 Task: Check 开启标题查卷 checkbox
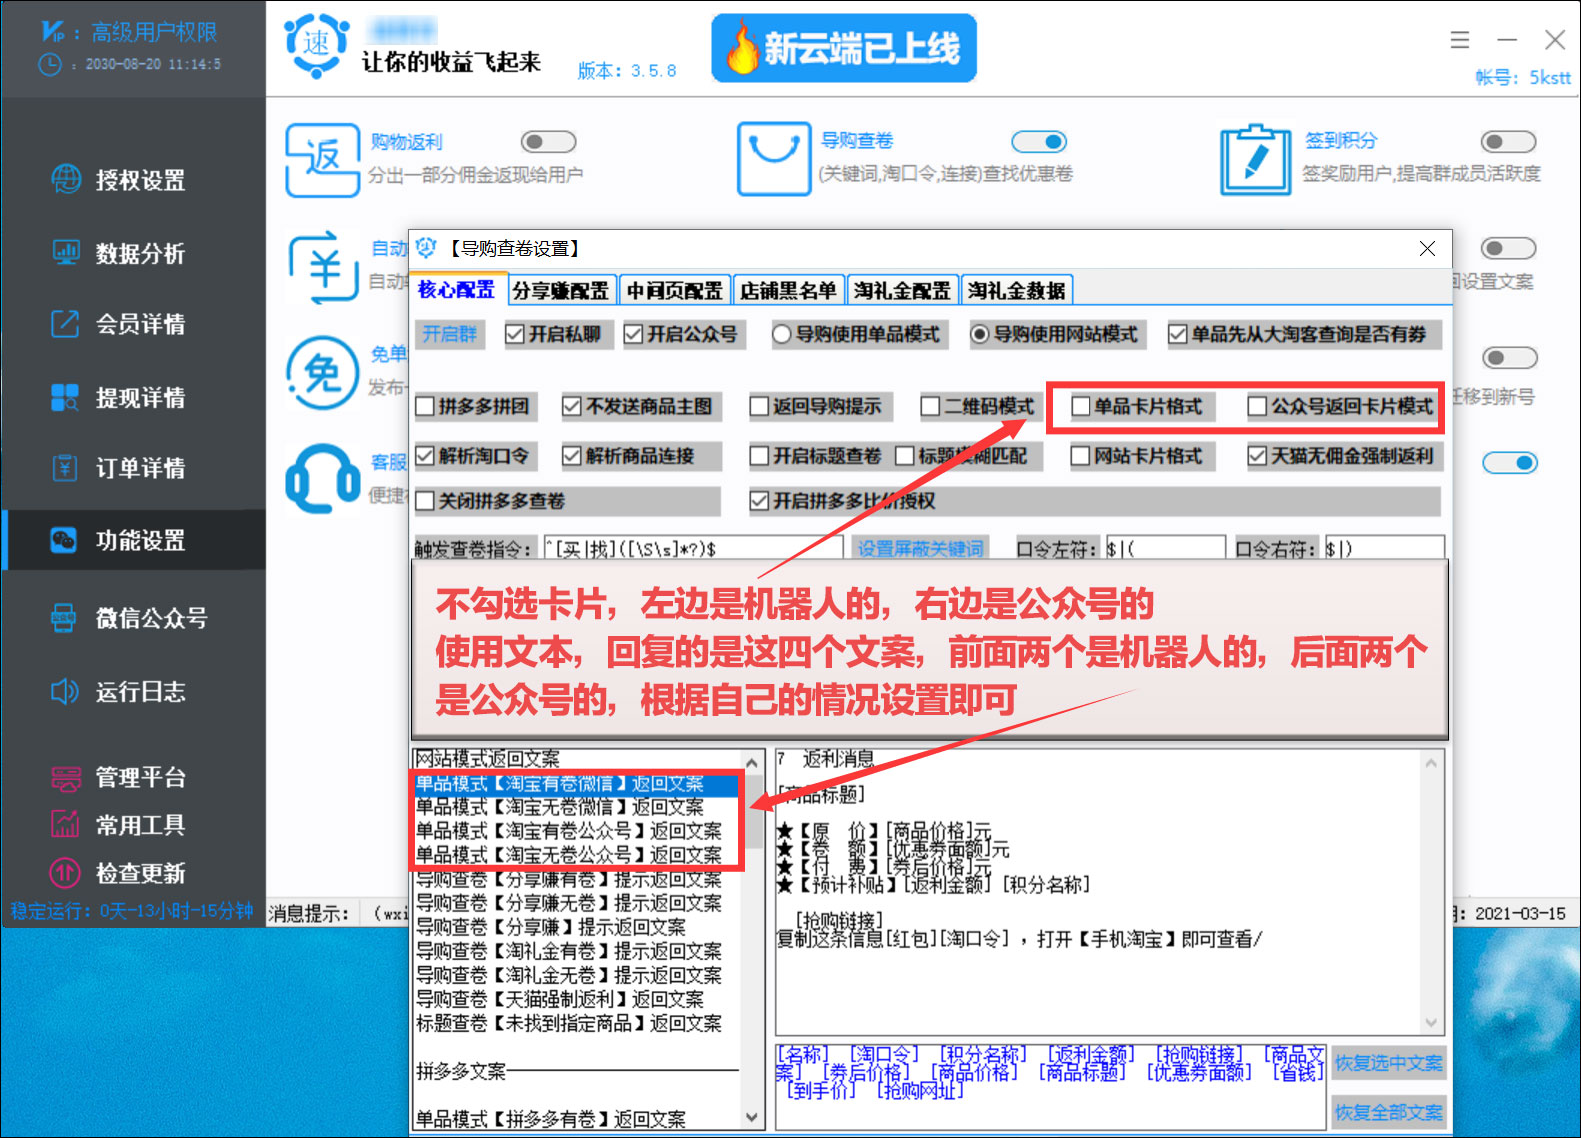(x=759, y=456)
